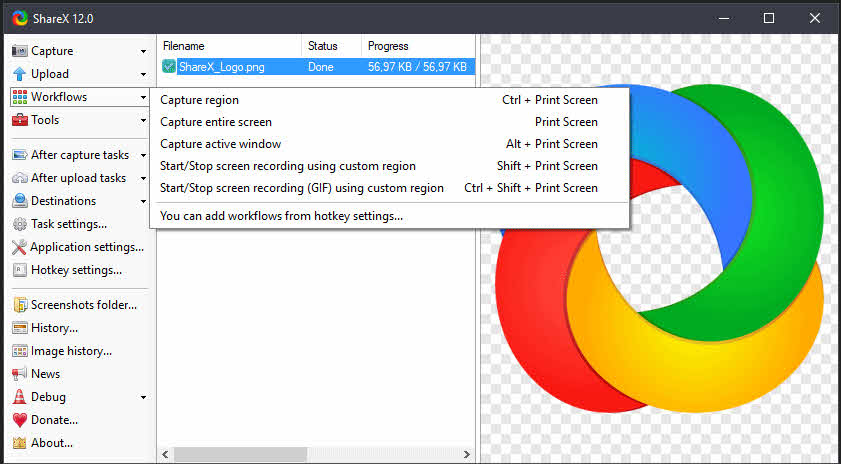
Task: Open Screenshots folder label
Action: tap(84, 305)
